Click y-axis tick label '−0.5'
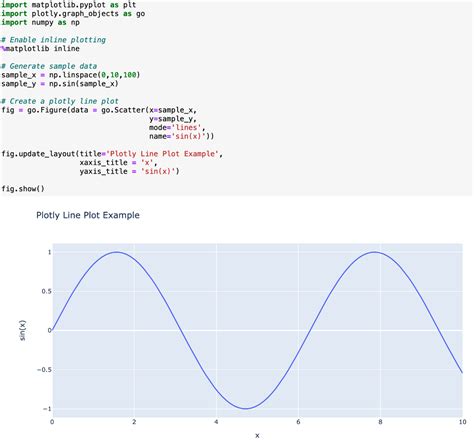The height and width of the screenshot is (443, 474). coord(44,370)
